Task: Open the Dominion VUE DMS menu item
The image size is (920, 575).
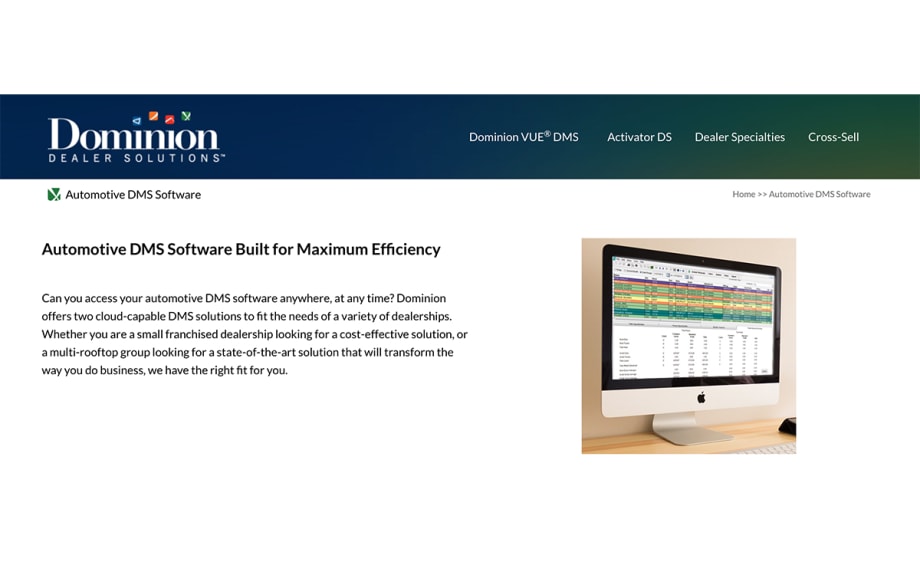Action: [523, 137]
